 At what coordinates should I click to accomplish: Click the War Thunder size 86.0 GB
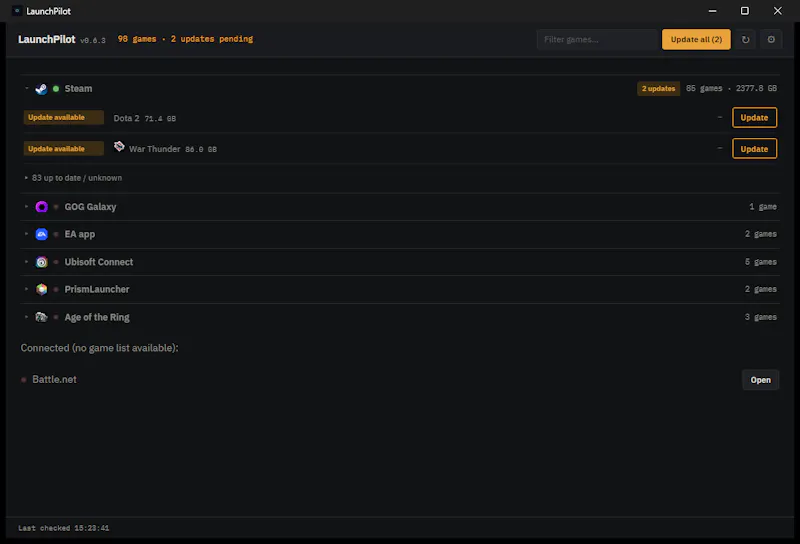pos(201,150)
